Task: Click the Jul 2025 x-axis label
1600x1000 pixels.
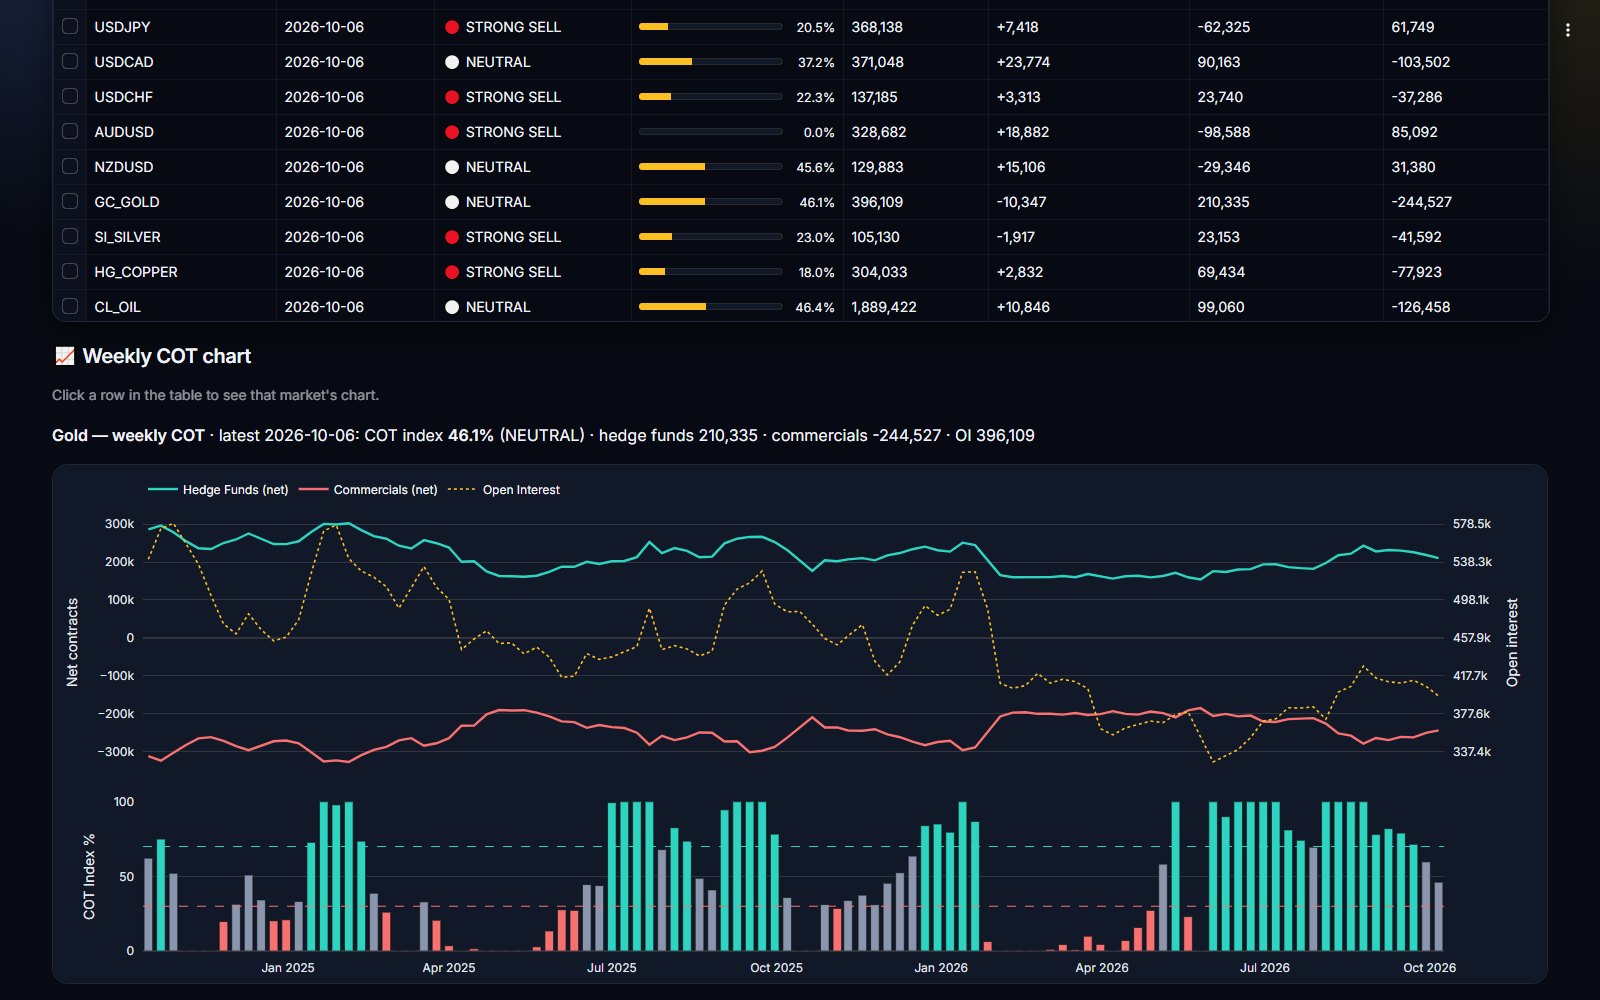Action: tap(611, 968)
